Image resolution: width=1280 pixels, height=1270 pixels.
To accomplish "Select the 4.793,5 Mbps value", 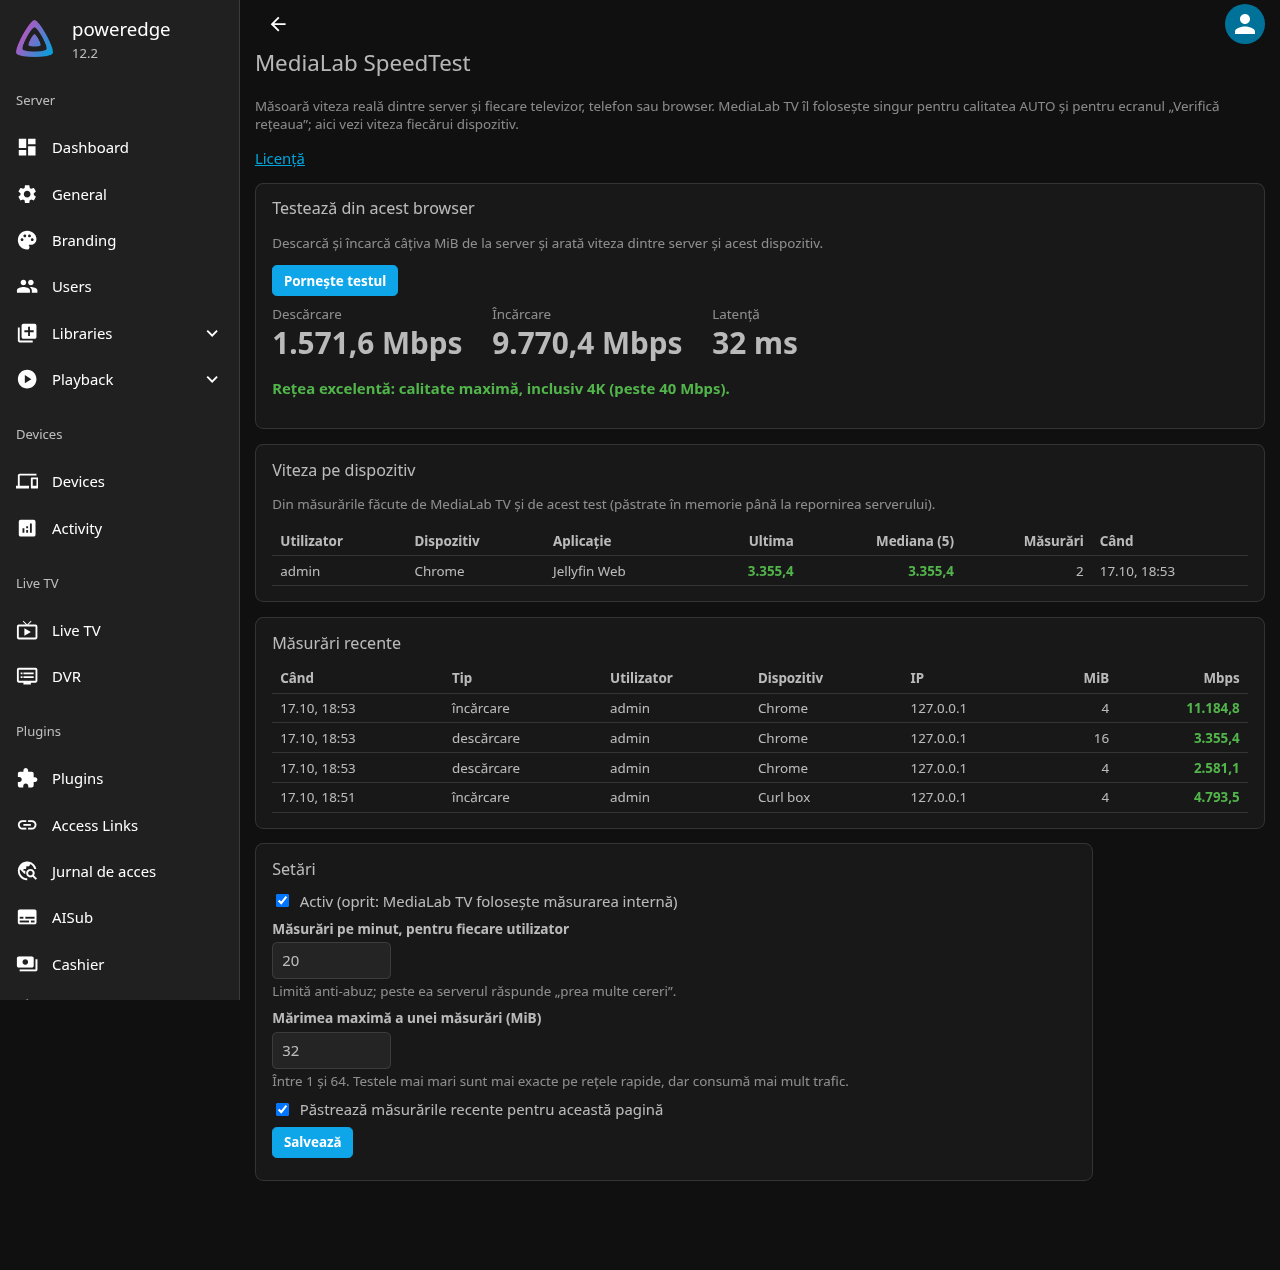I will (x=1216, y=798).
